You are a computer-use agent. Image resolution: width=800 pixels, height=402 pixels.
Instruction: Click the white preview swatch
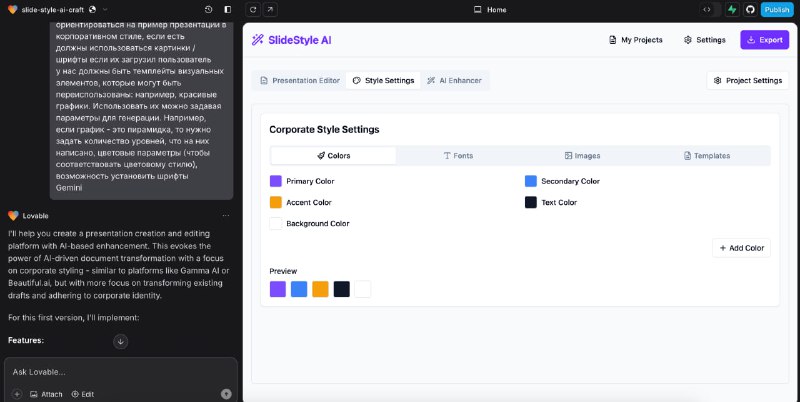click(x=363, y=289)
